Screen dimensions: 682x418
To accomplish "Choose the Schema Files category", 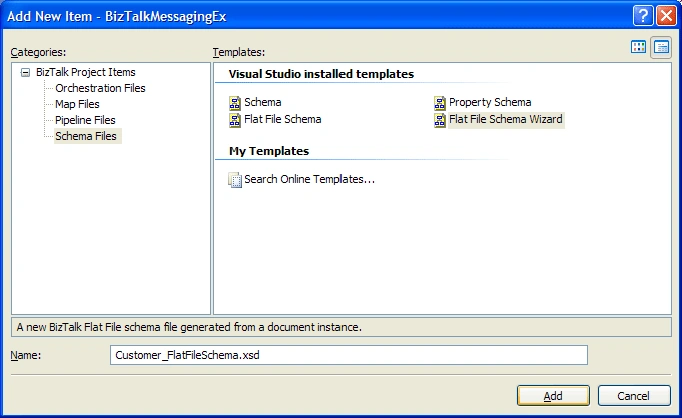I will (86, 136).
